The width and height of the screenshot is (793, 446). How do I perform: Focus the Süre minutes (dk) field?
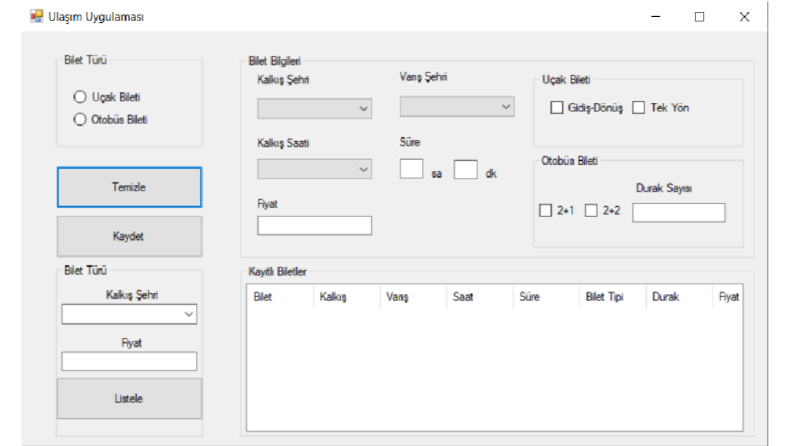coord(466,169)
